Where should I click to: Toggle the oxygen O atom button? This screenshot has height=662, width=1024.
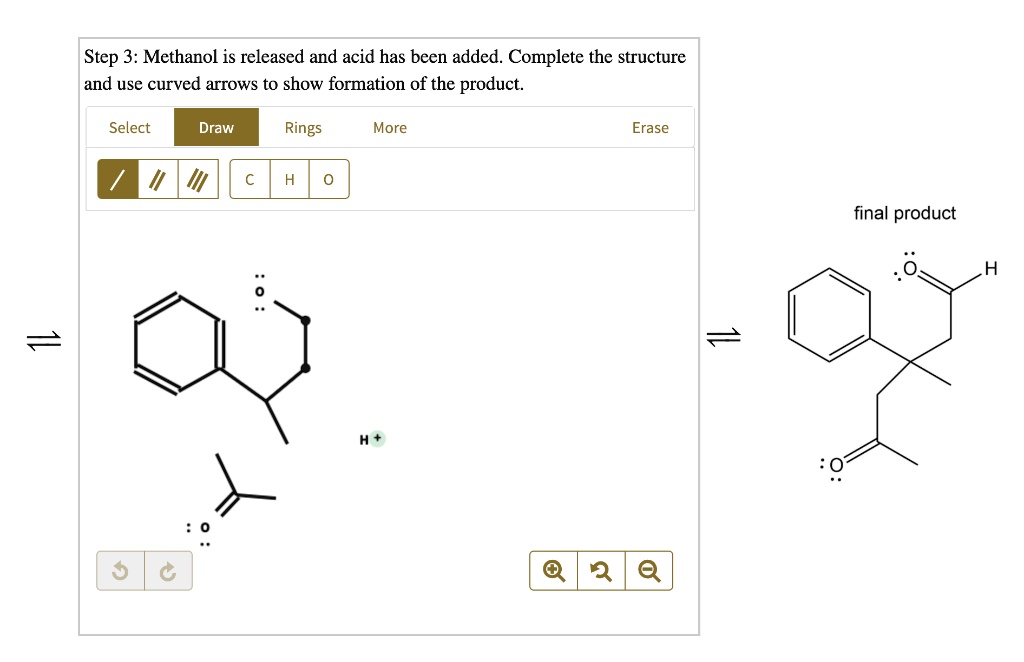[328, 179]
